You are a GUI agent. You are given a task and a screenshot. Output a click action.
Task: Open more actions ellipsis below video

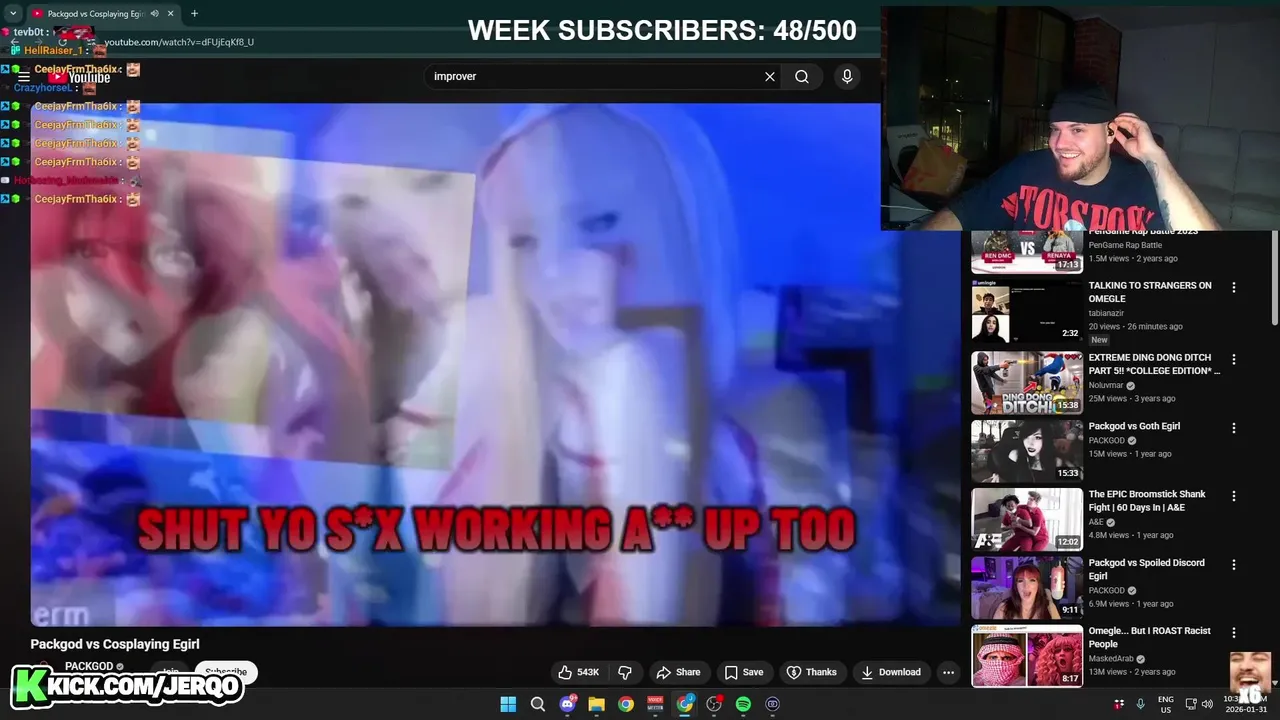tap(948, 672)
